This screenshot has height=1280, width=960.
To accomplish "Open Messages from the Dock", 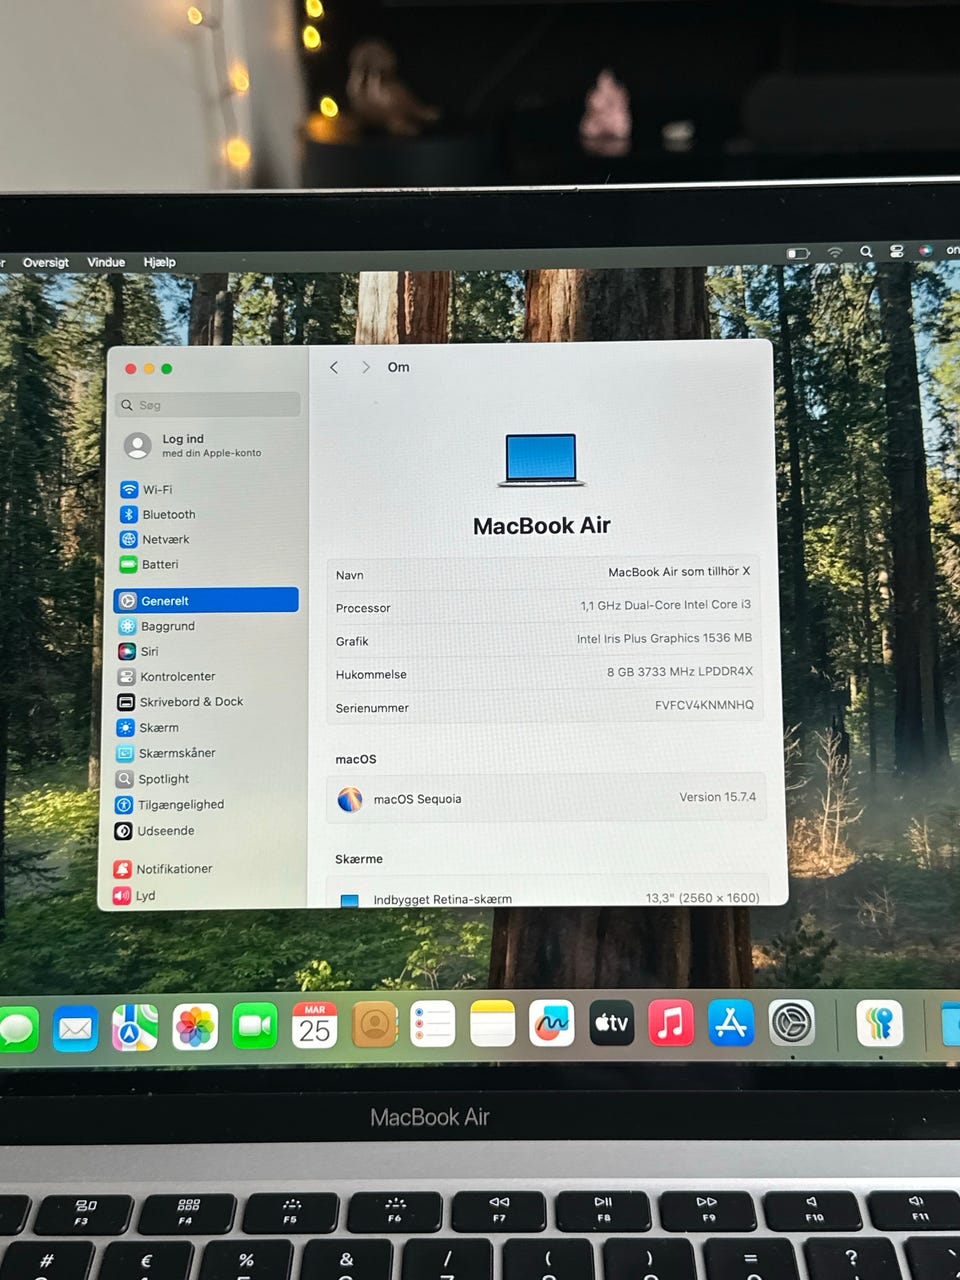I will (x=18, y=1029).
